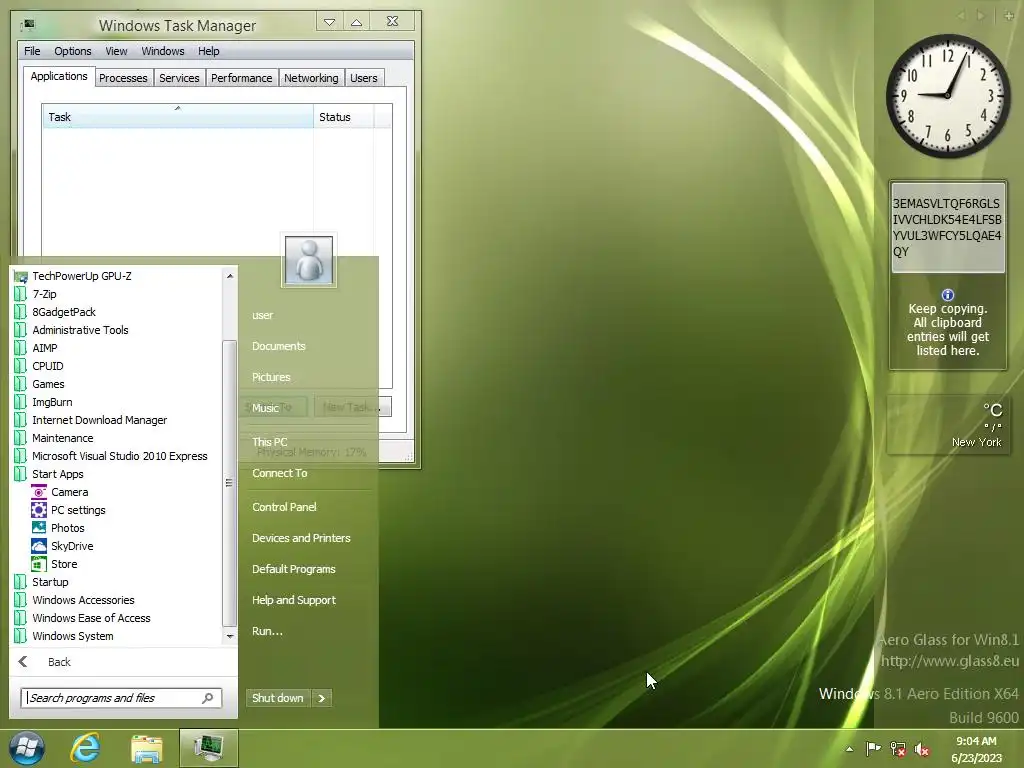The image size is (1024, 768).
Task: Click the search magnifier icon
Action: tap(208, 698)
